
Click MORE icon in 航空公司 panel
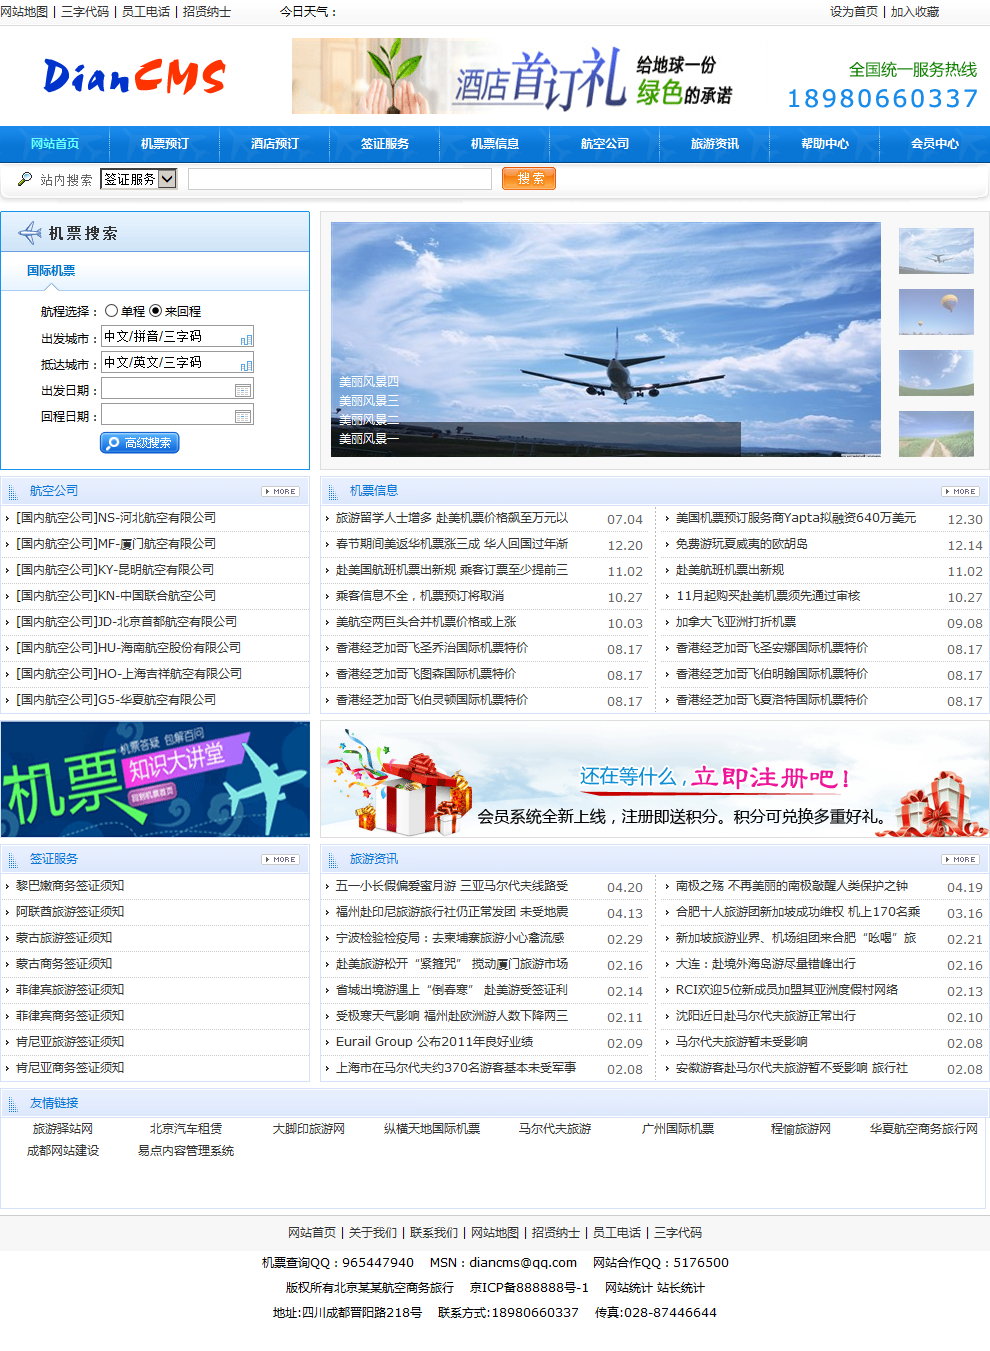coord(280,492)
